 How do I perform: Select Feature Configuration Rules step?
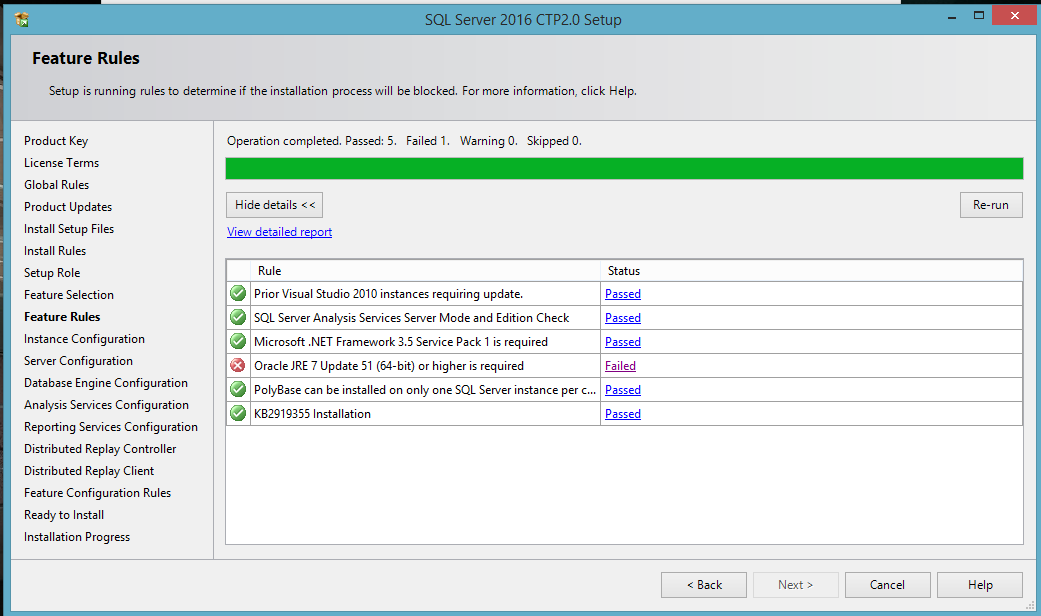(98, 493)
